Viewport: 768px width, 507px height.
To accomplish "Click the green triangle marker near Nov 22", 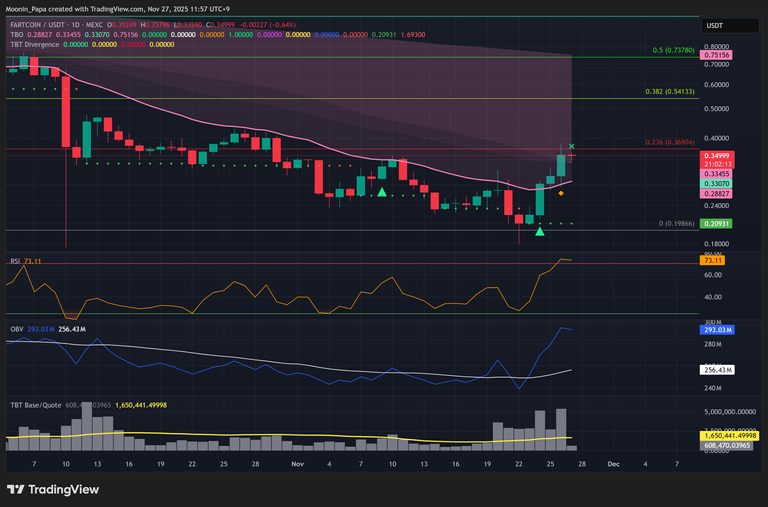I will pos(540,232).
